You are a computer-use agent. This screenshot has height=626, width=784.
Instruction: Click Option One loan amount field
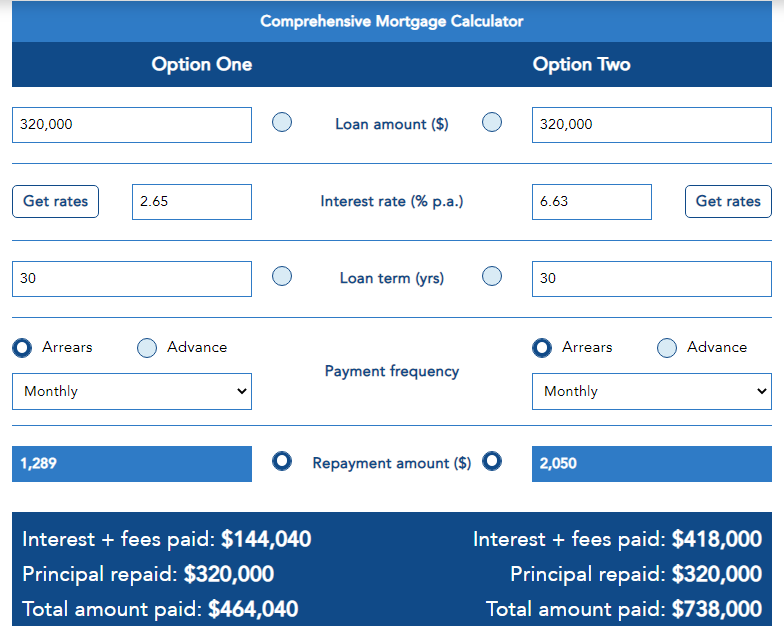(132, 125)
